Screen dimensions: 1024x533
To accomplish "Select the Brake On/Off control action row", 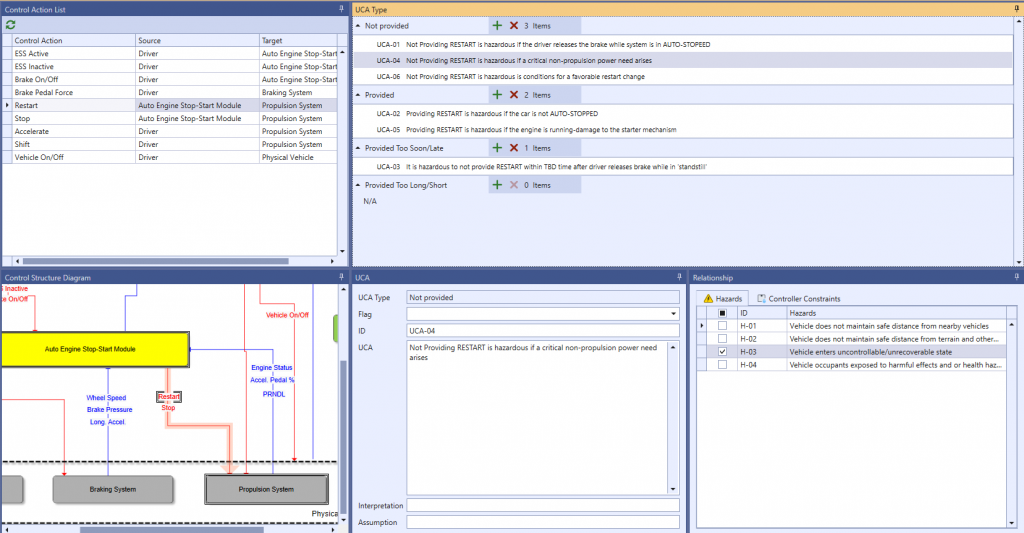I will 170,79.
